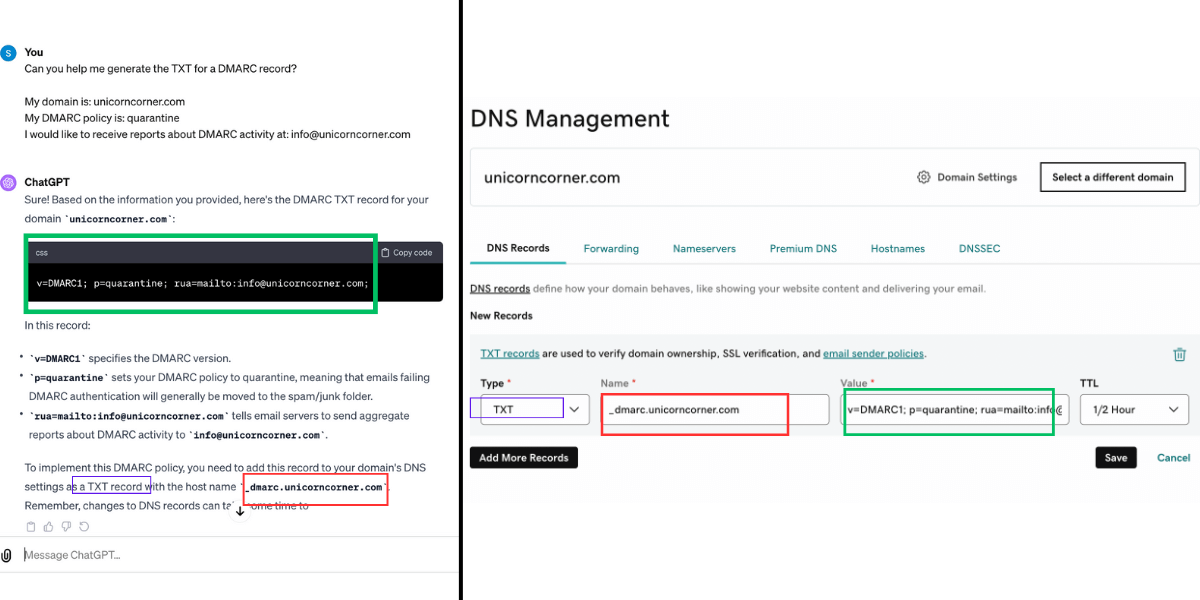Go to the DNSSEC tab
Viewport: 1200px width, 600px height.
[x=979, y=248]
